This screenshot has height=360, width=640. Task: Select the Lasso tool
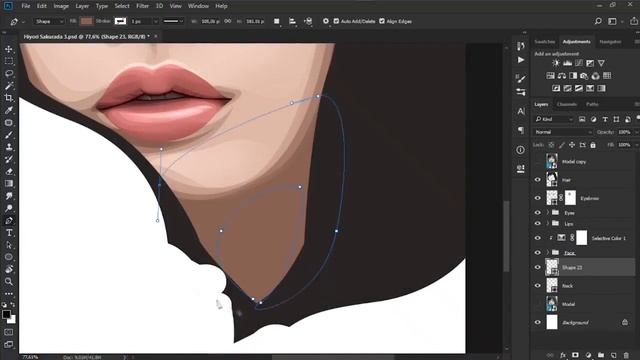9,74
